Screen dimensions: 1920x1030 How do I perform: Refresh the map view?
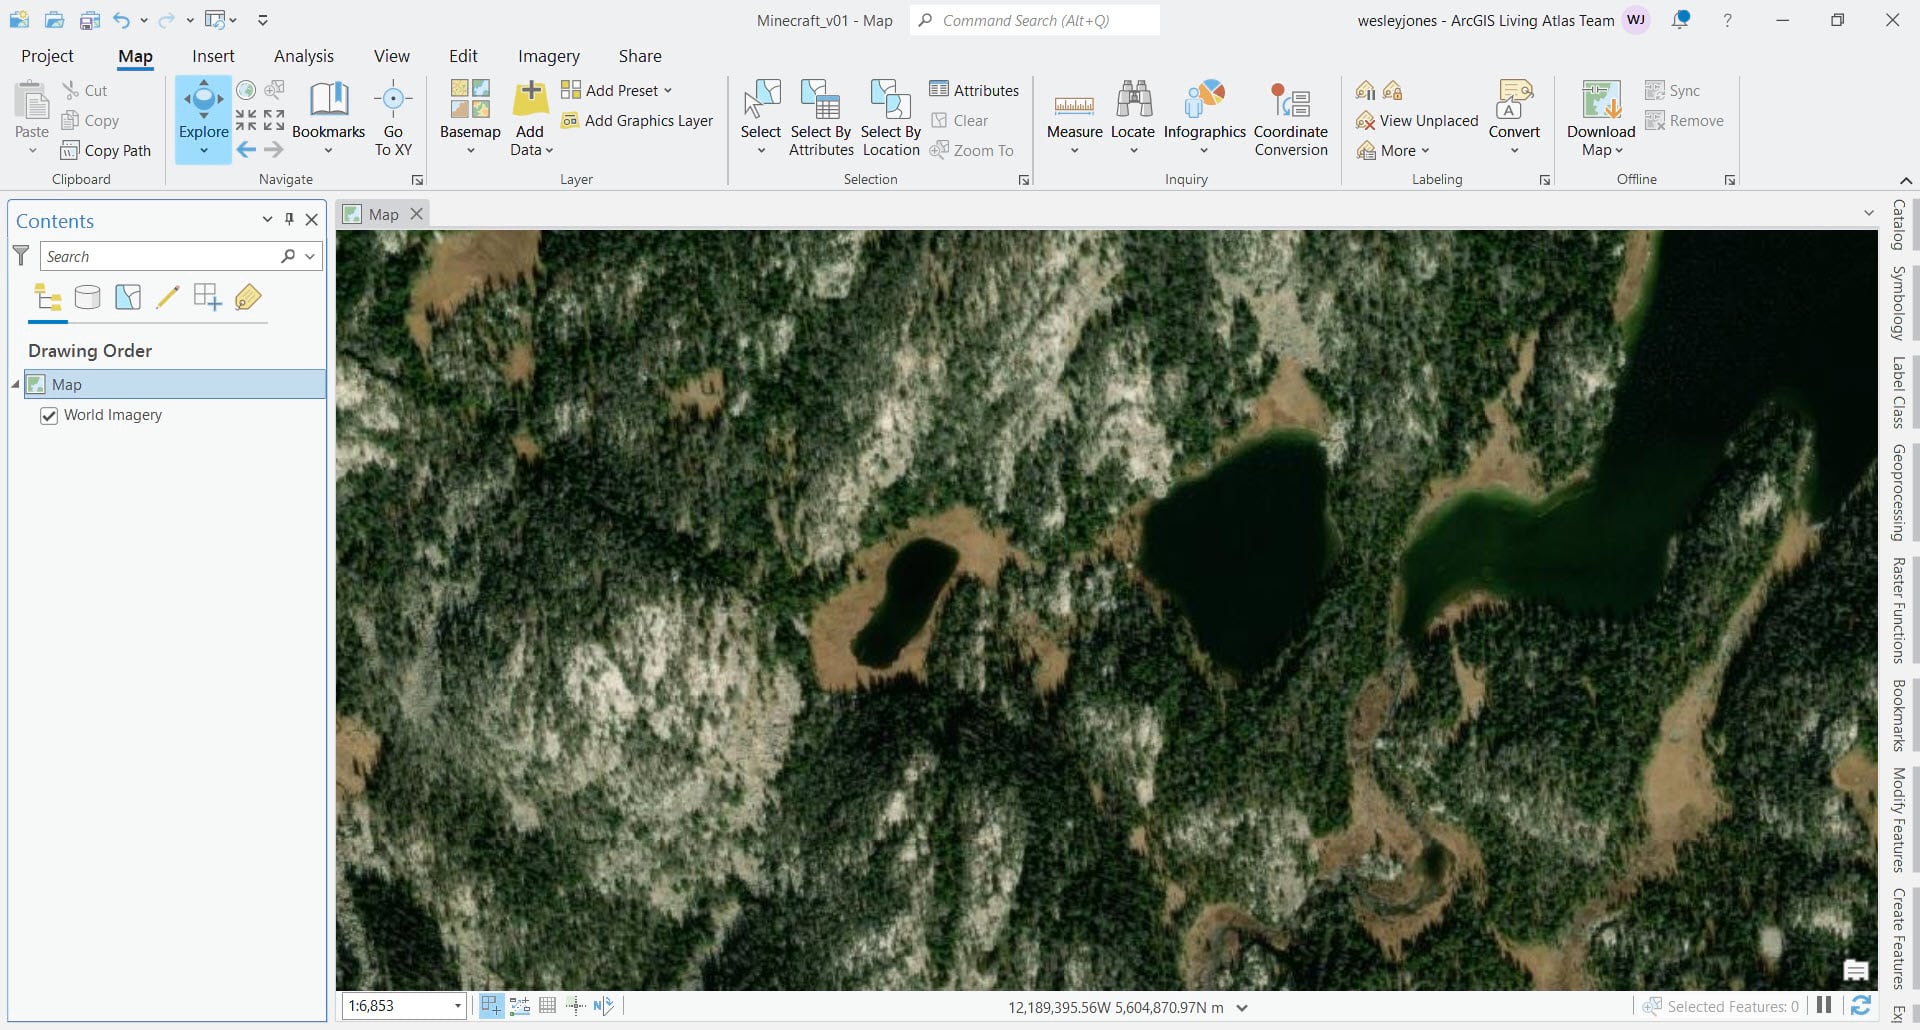pos(1861,1006)
